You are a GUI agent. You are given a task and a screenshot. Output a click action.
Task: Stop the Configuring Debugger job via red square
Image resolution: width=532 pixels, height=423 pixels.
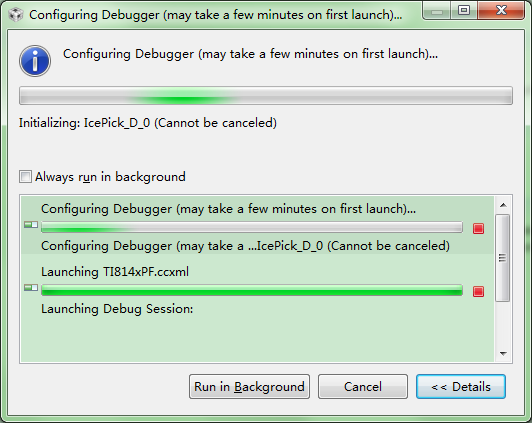point(478,229)
